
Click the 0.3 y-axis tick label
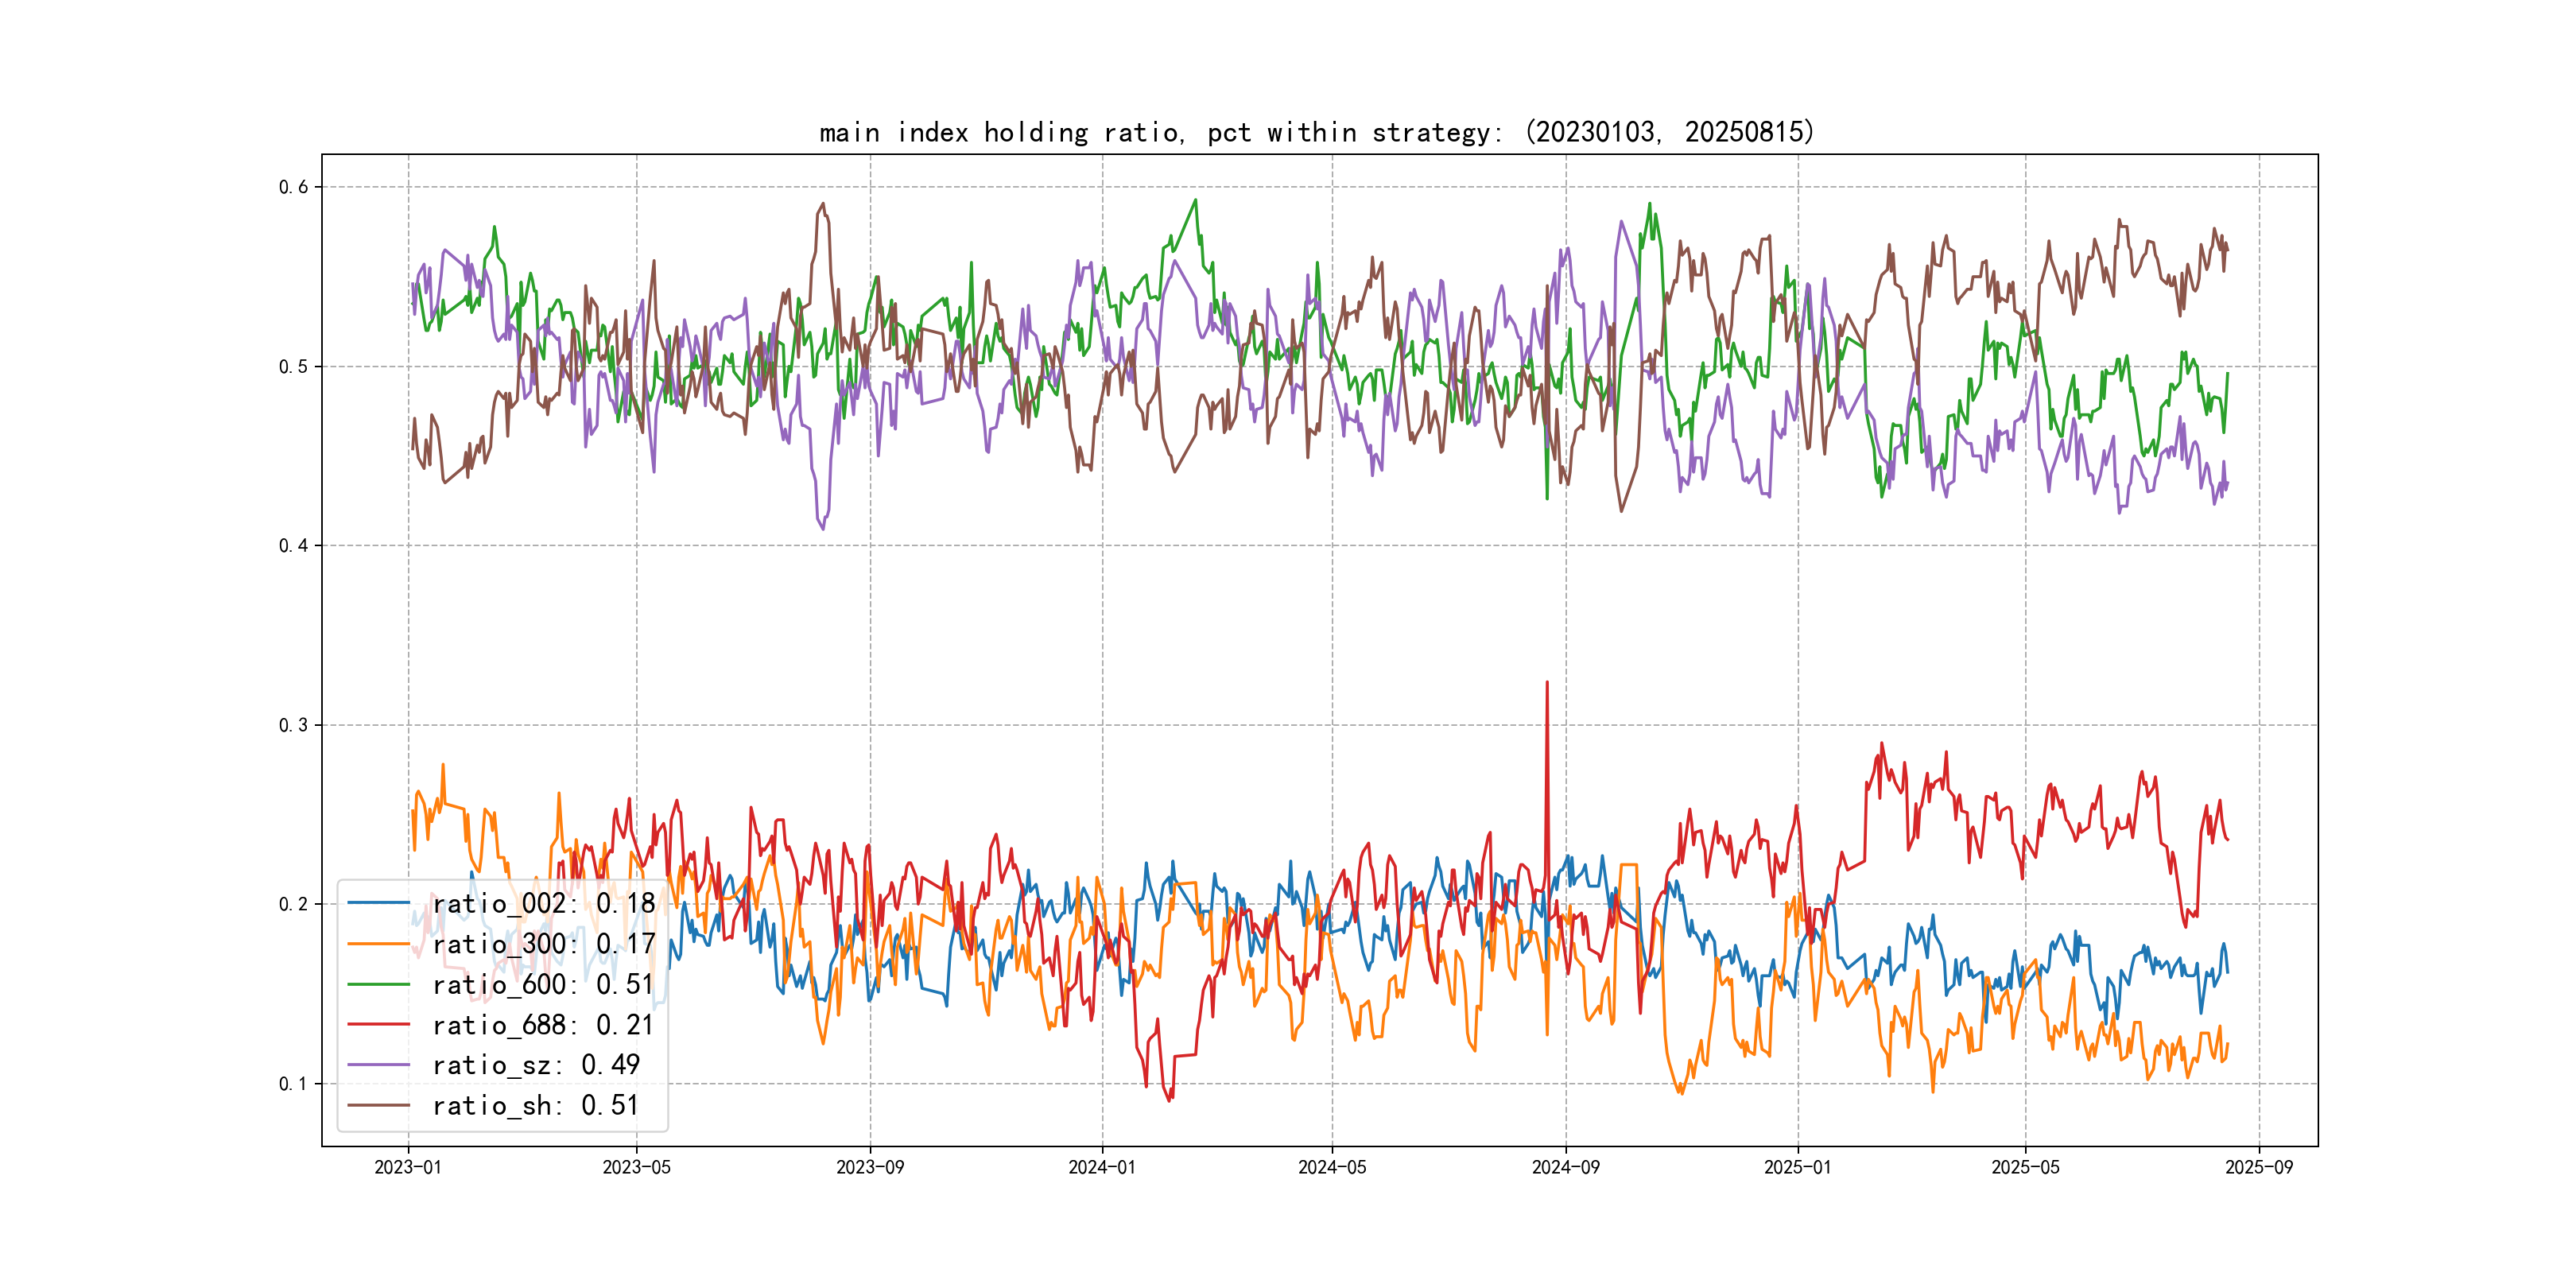coord(293,725)
